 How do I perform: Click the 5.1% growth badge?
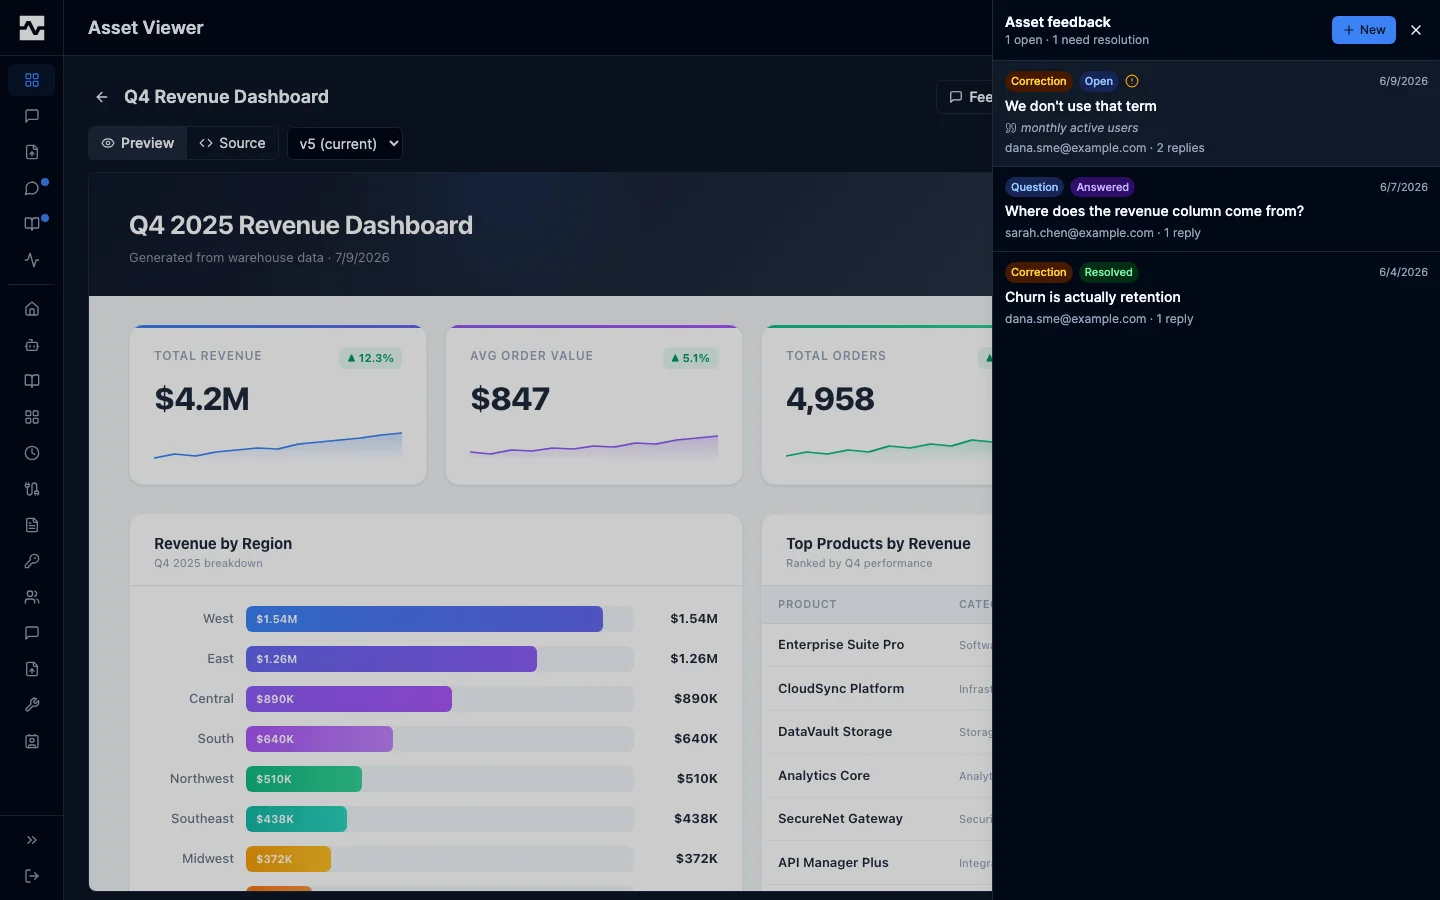690,358
